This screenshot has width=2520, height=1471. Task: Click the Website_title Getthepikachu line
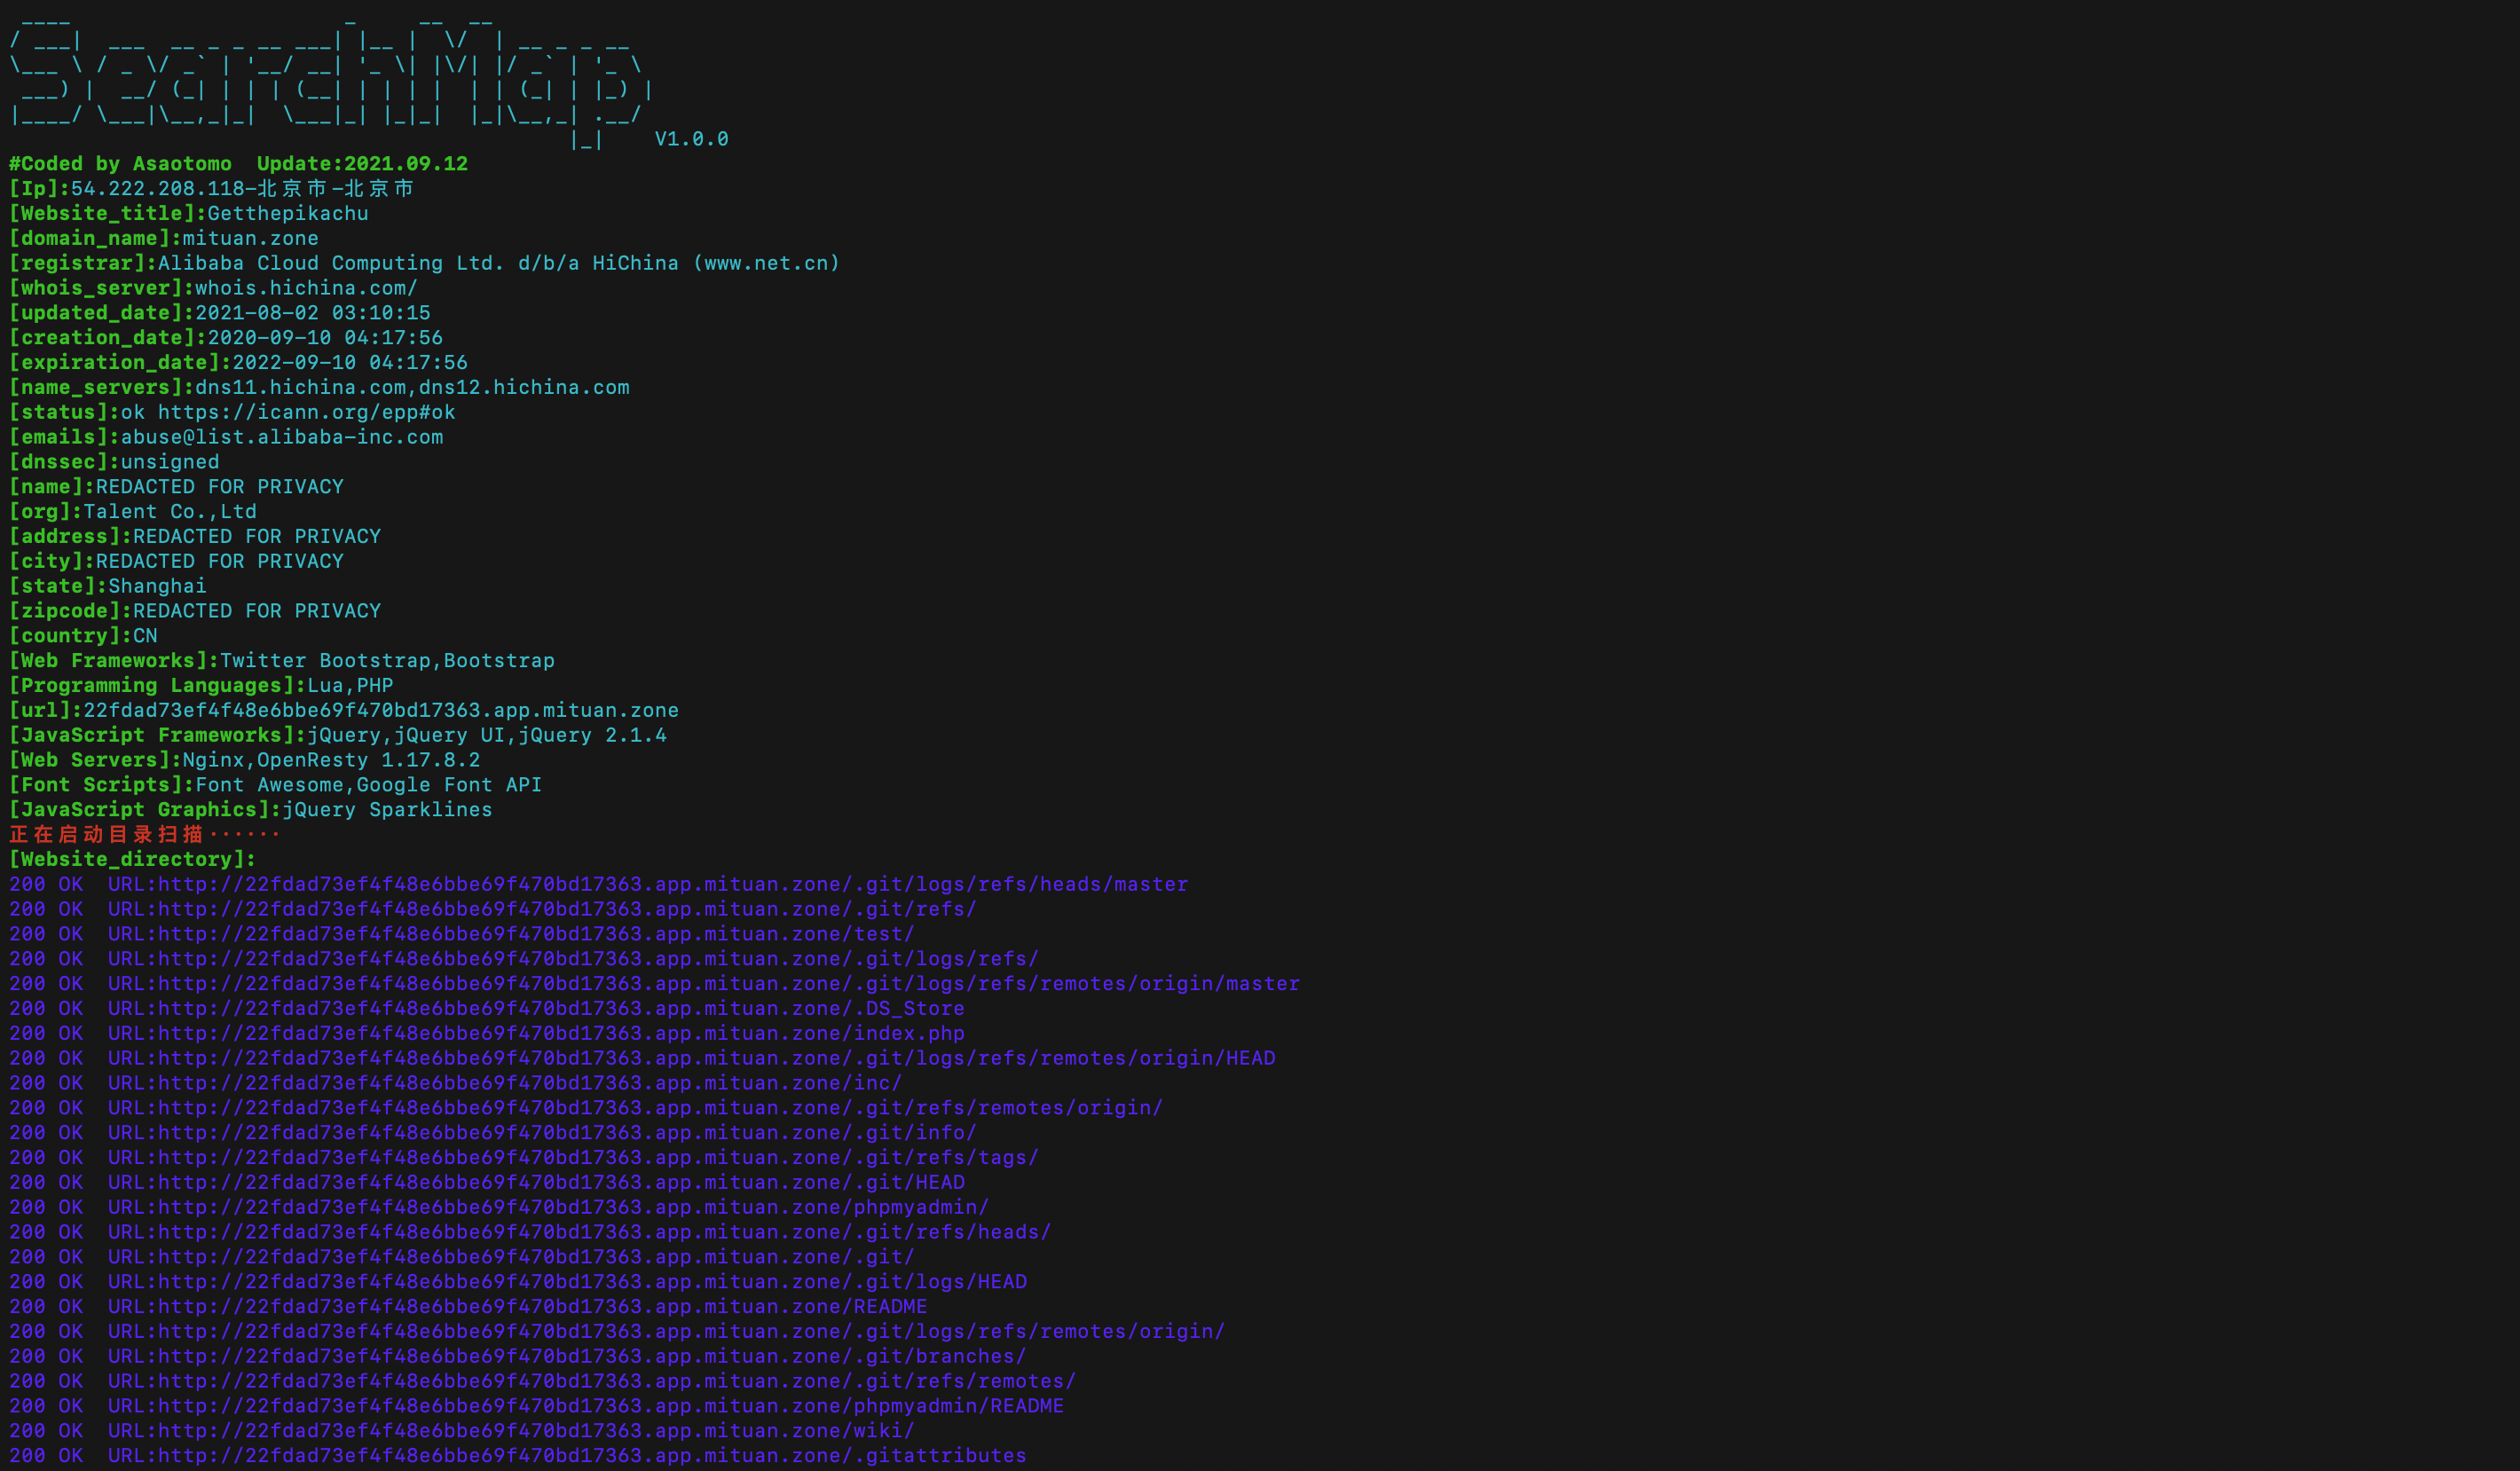point(188,213)
